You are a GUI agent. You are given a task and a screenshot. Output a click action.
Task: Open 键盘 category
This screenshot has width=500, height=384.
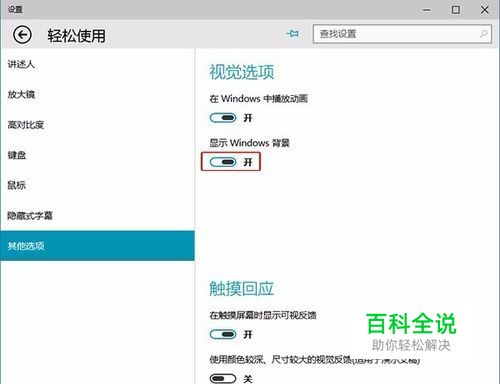[97, 155]
